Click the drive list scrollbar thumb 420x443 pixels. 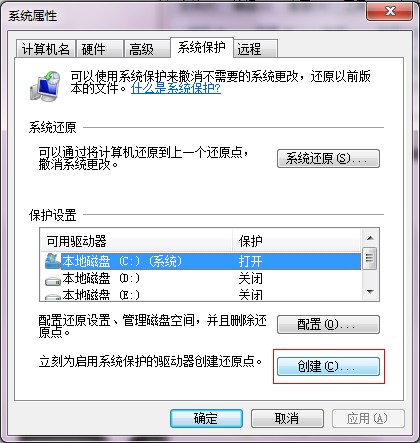370,258
